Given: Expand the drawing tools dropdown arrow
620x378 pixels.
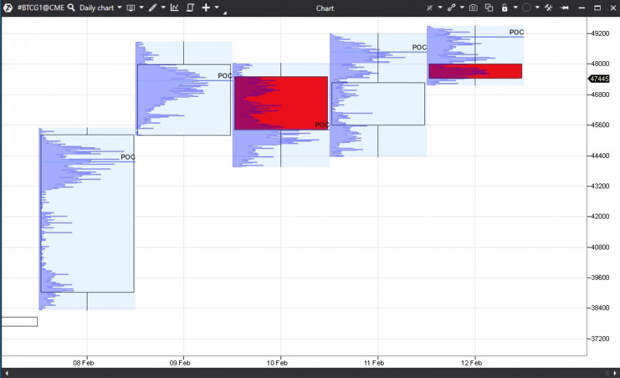Looking at the screenshot, I should click(163, 7).
